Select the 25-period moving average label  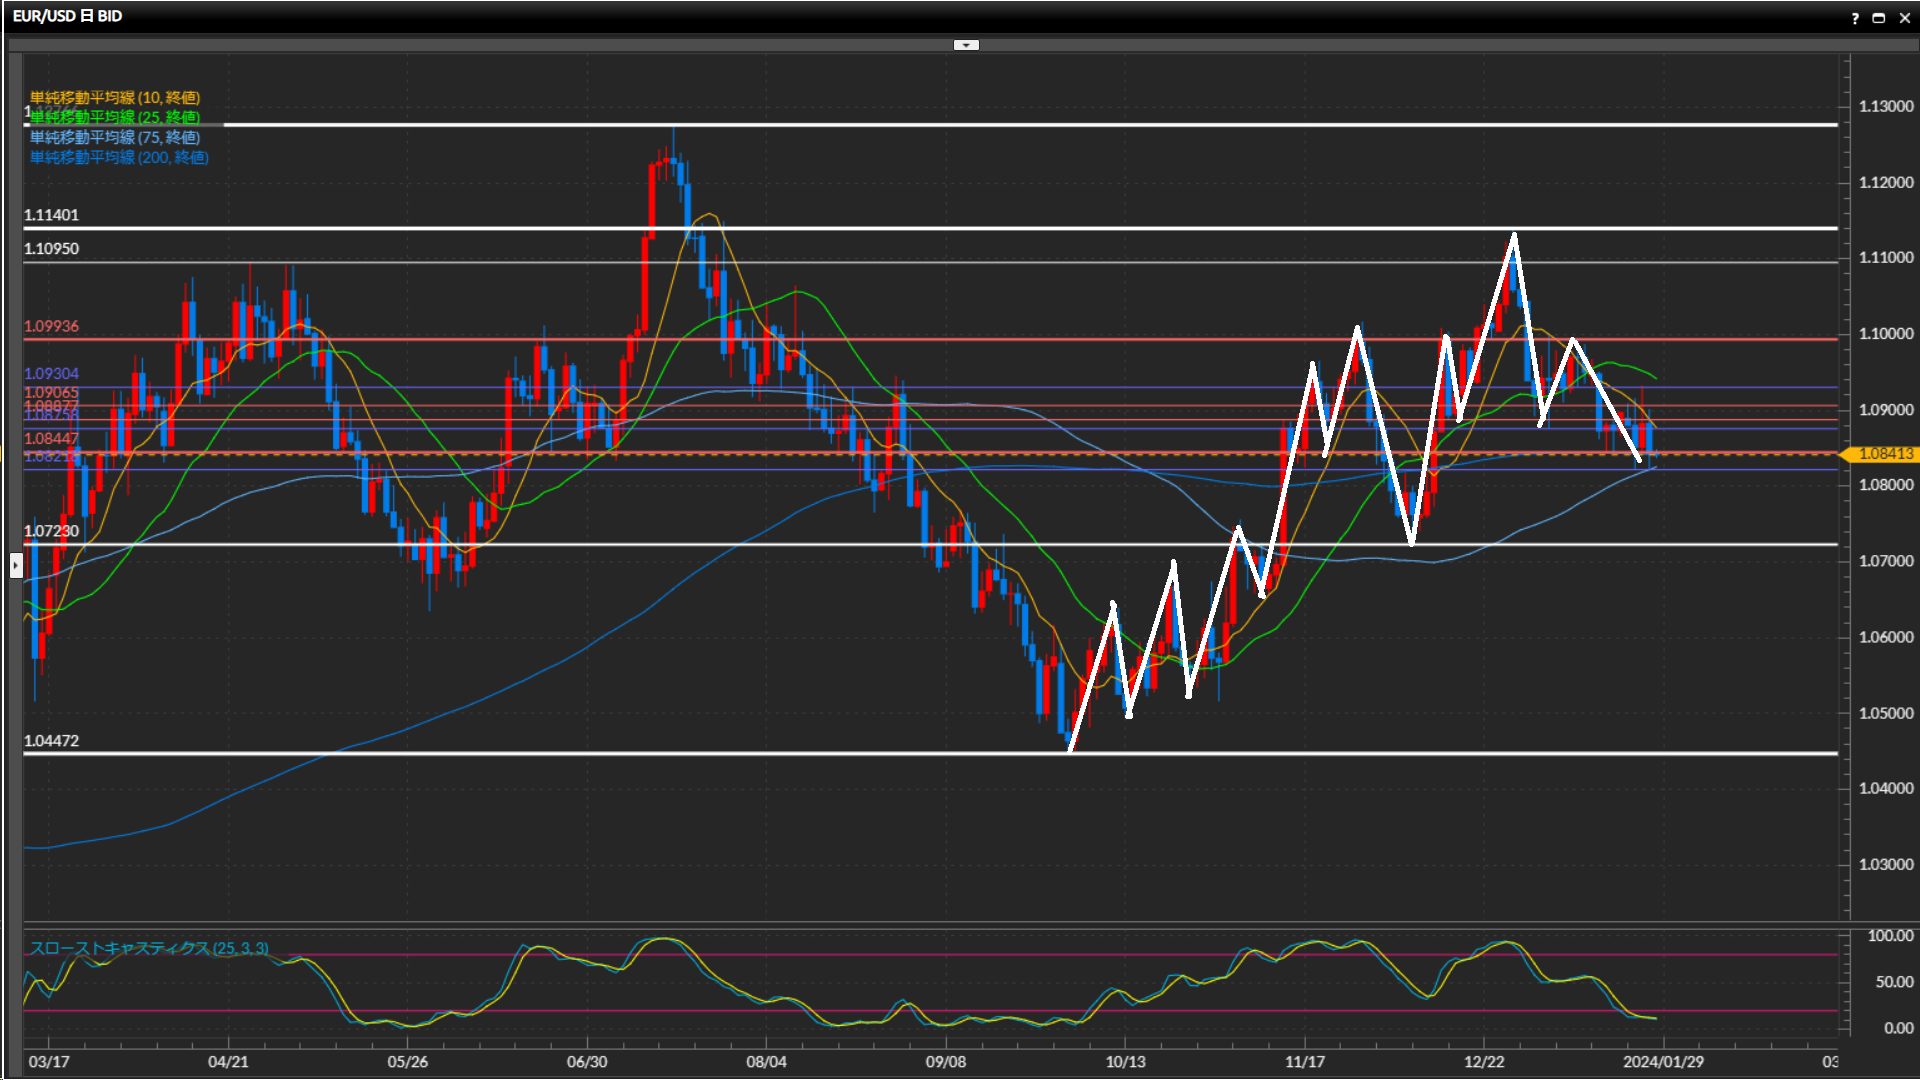115,117
